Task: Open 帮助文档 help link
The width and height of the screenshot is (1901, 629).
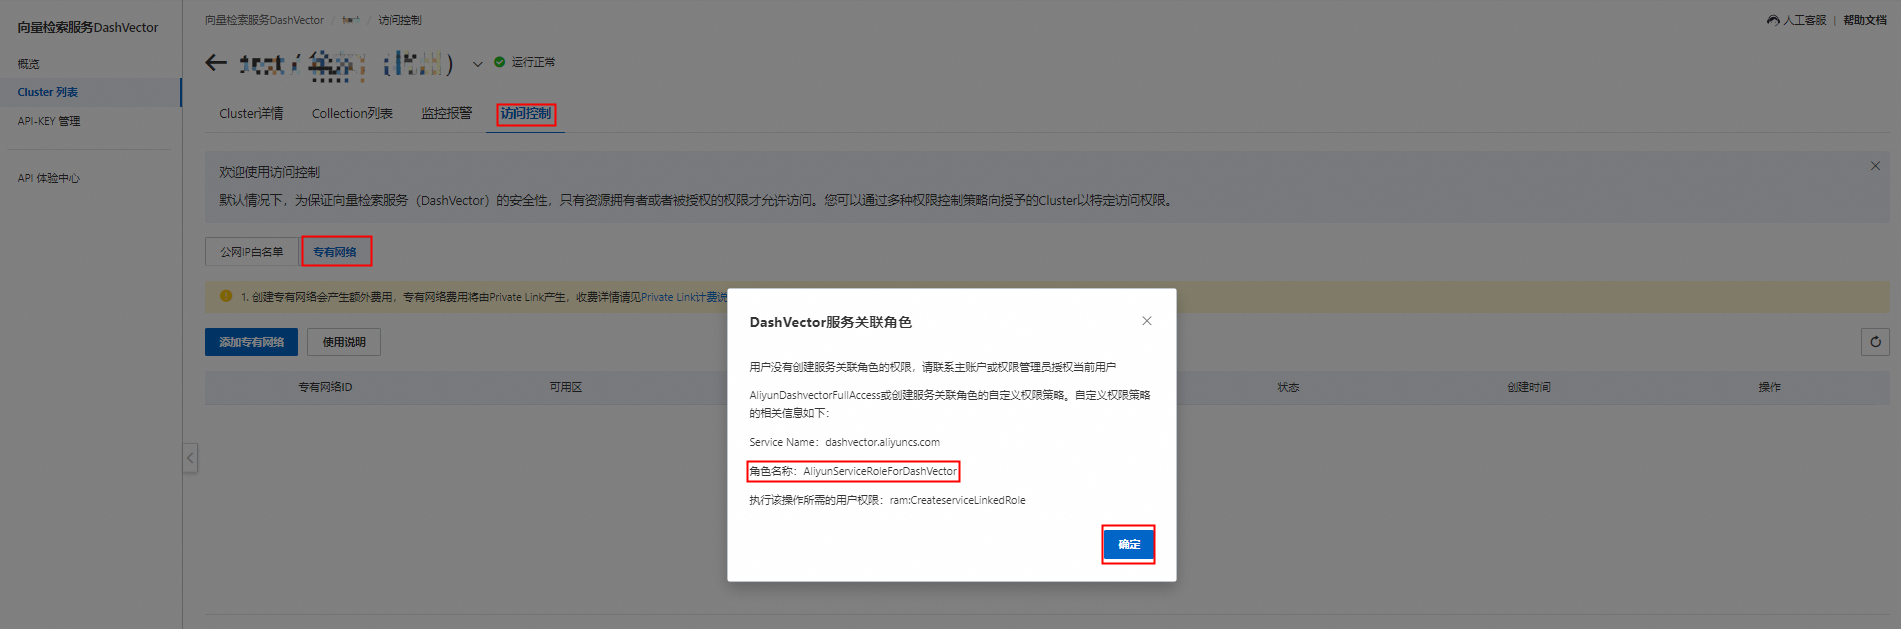Action: [x=1865, y=20]
